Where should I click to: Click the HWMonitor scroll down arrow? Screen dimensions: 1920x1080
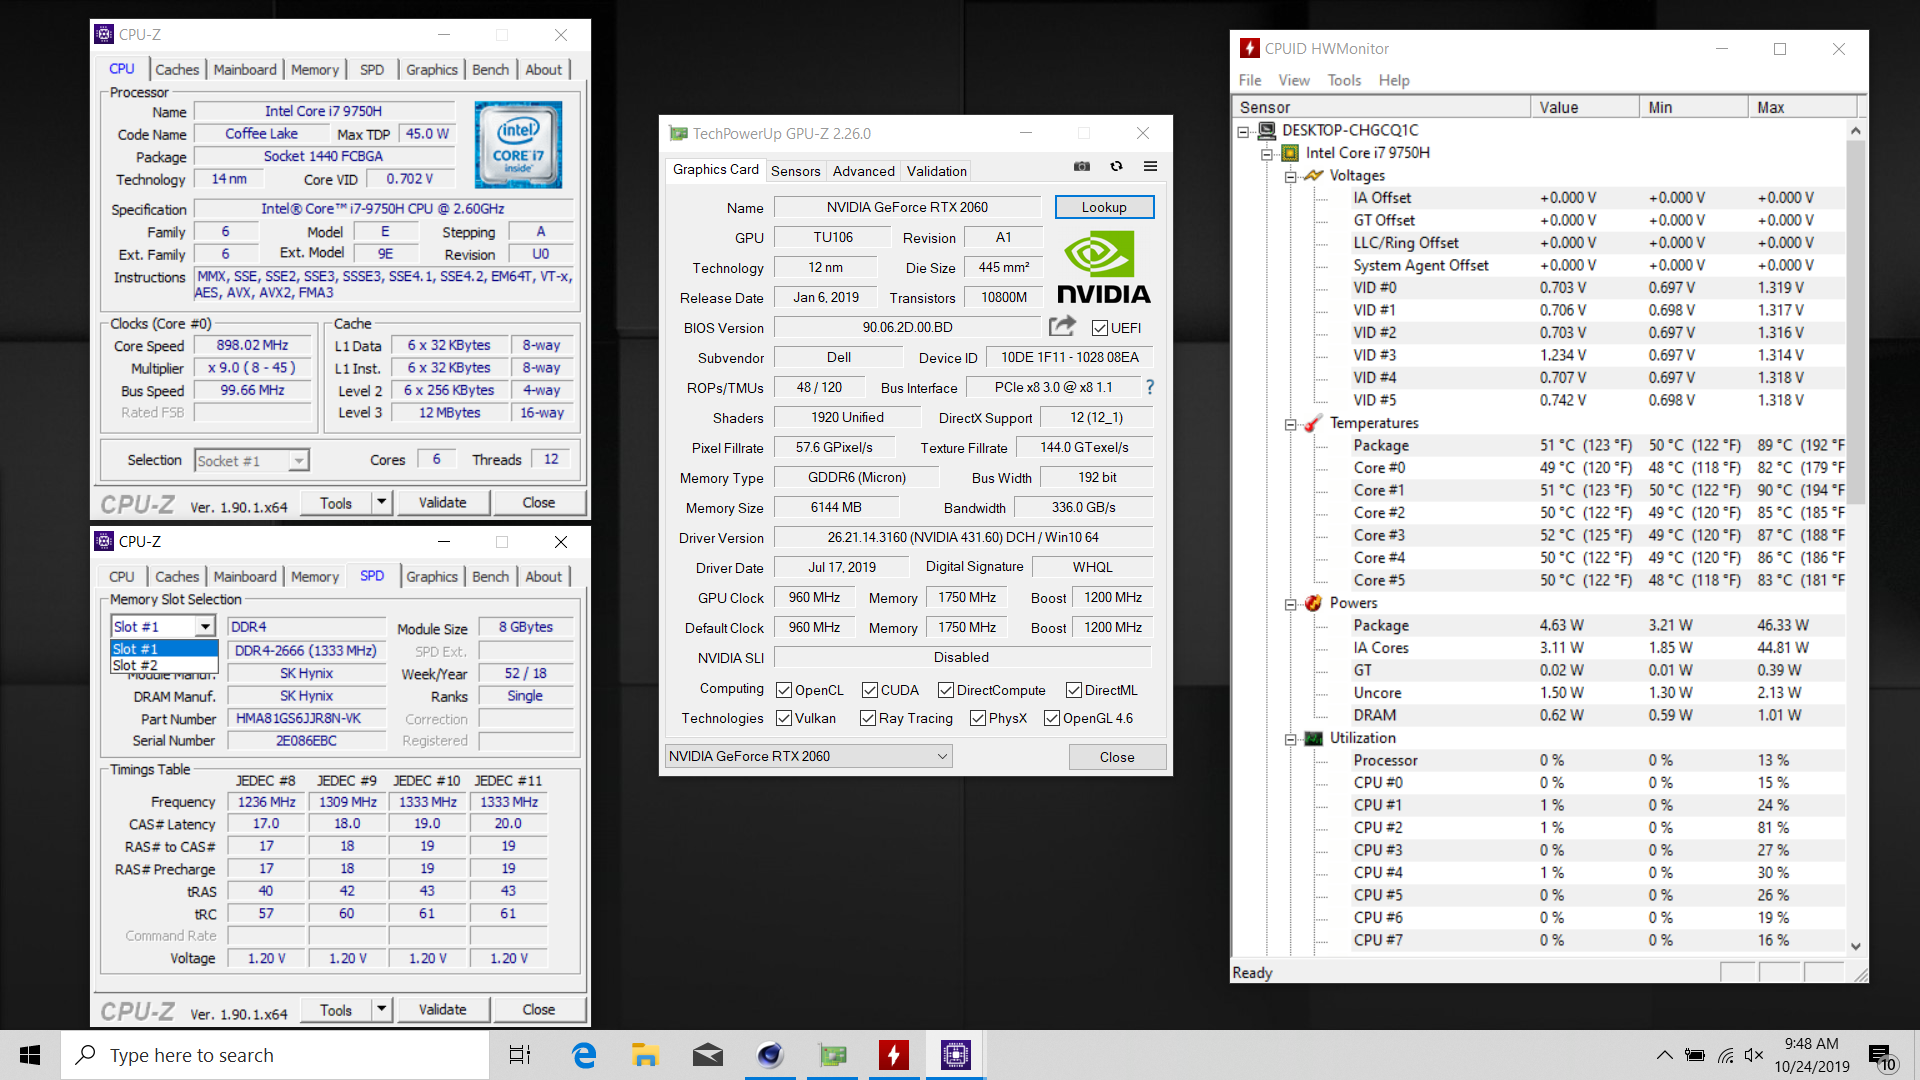[x=1856, y=946]
